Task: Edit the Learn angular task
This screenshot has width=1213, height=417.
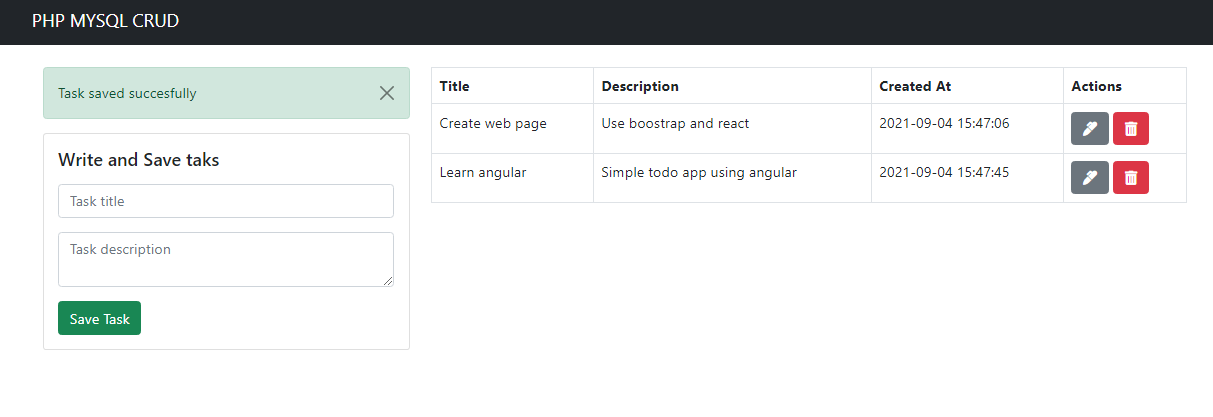Action: coord(1089,178)
